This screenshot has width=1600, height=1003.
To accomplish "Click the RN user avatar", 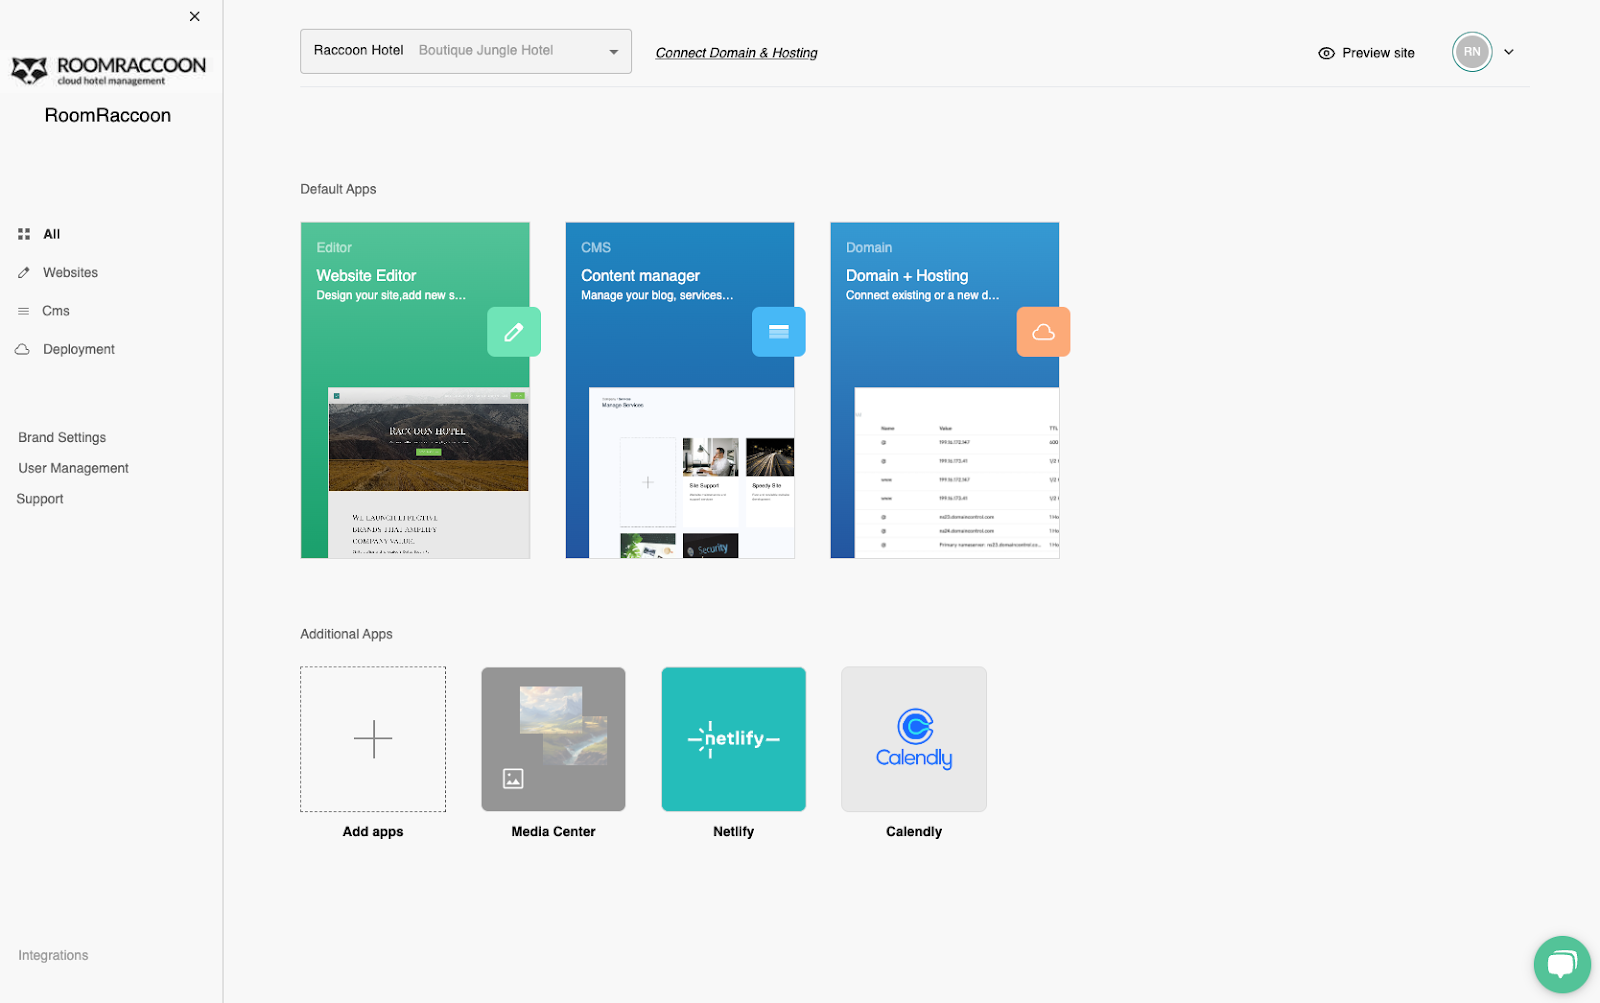I will point(1472,52).
